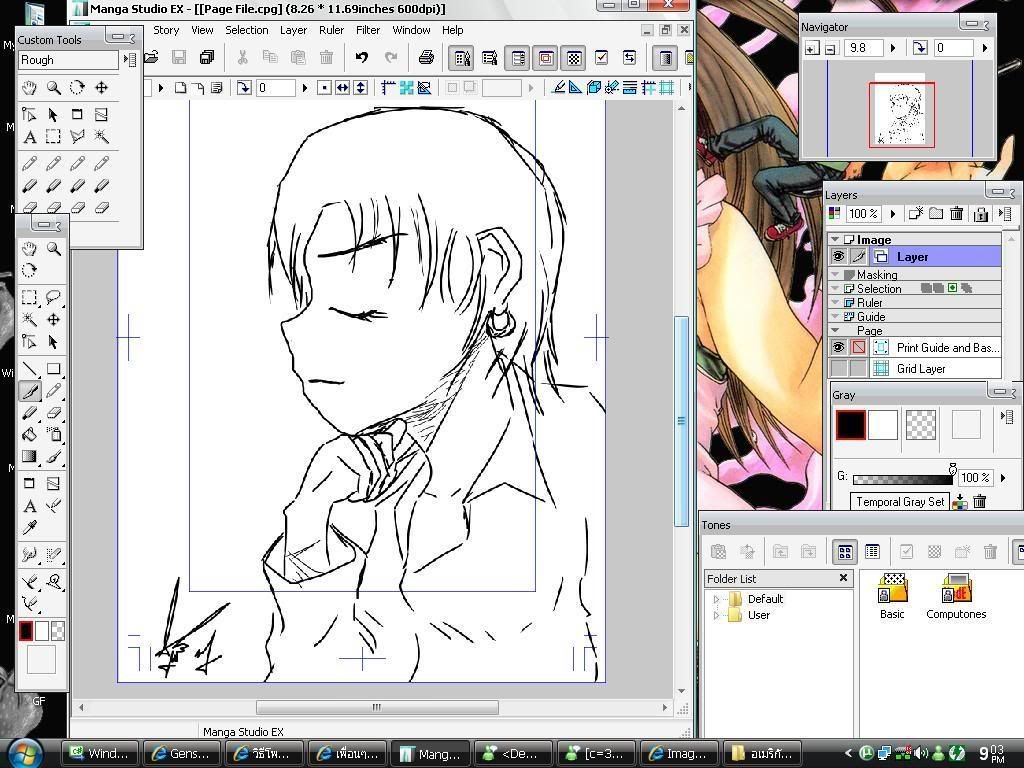Toggle visibility of Print Guide layer
The image size is (1024, 768).
(x=838, y=347)
